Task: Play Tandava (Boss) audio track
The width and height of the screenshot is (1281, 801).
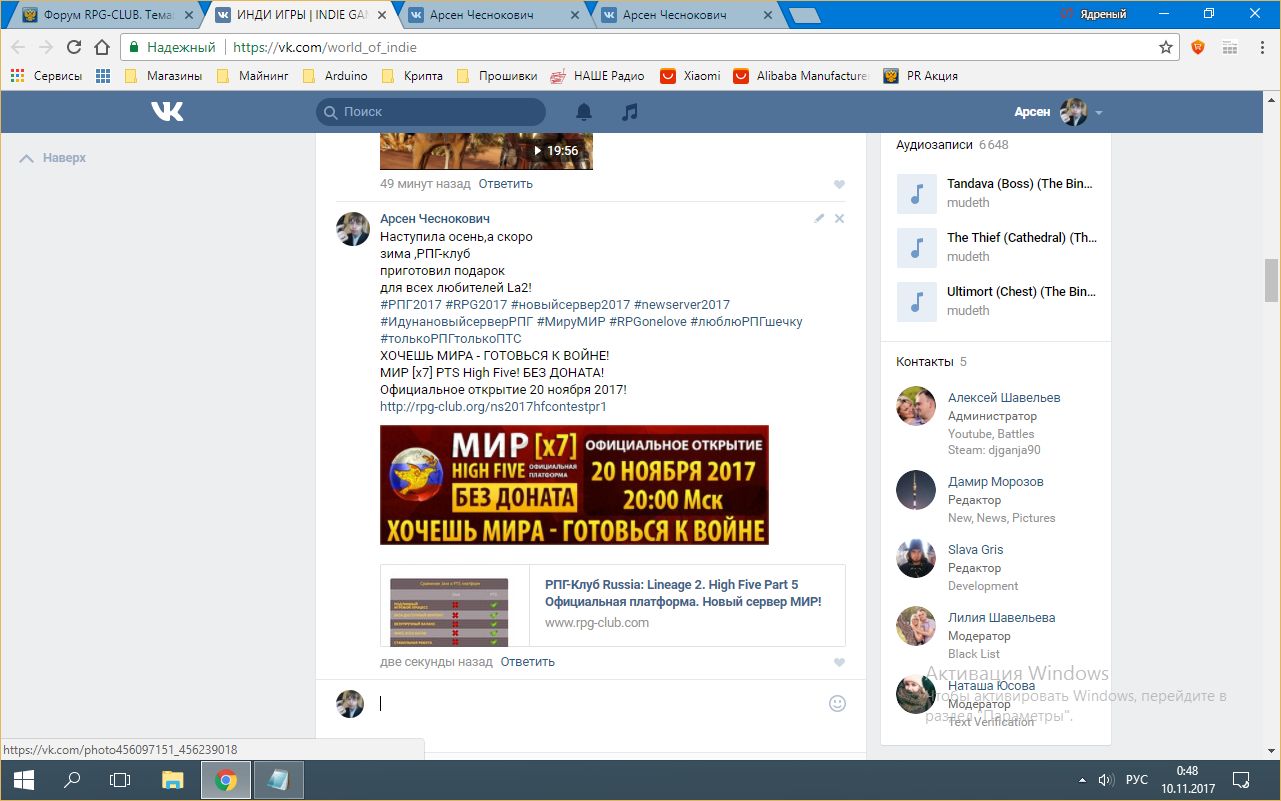Action: tap(916, 193)
